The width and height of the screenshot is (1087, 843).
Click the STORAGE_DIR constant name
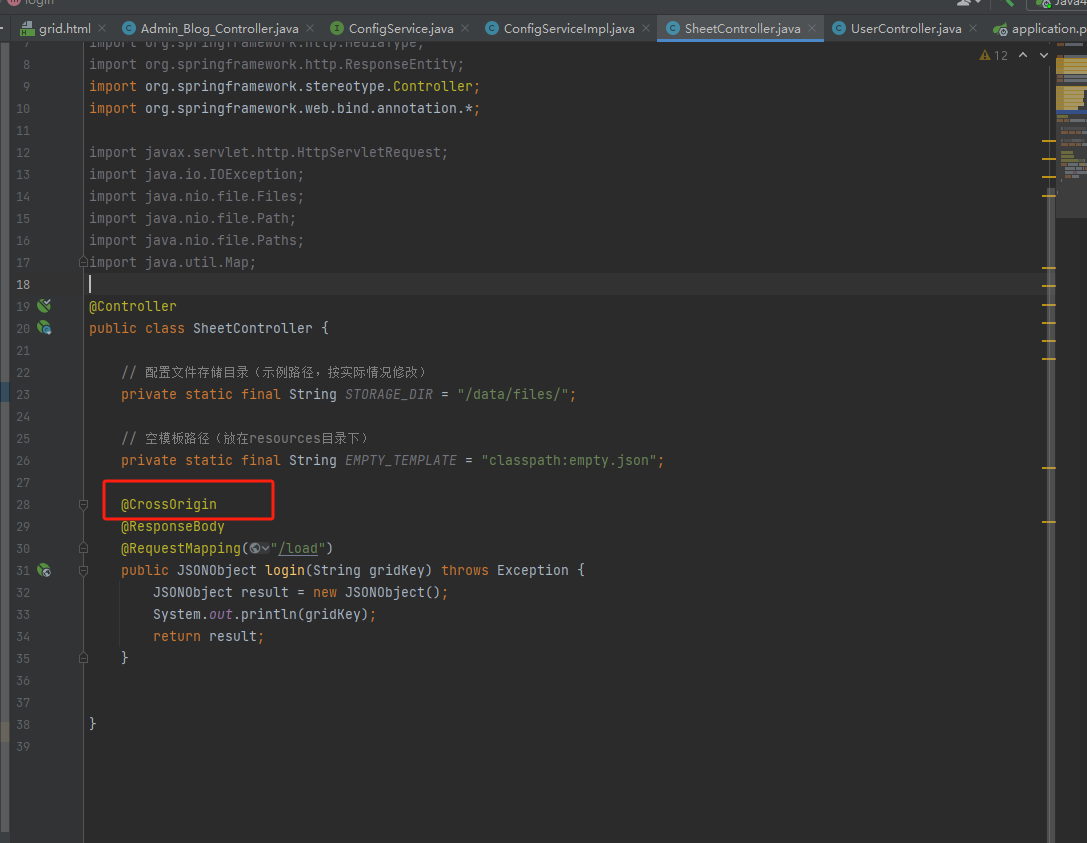tap(388, 394)
